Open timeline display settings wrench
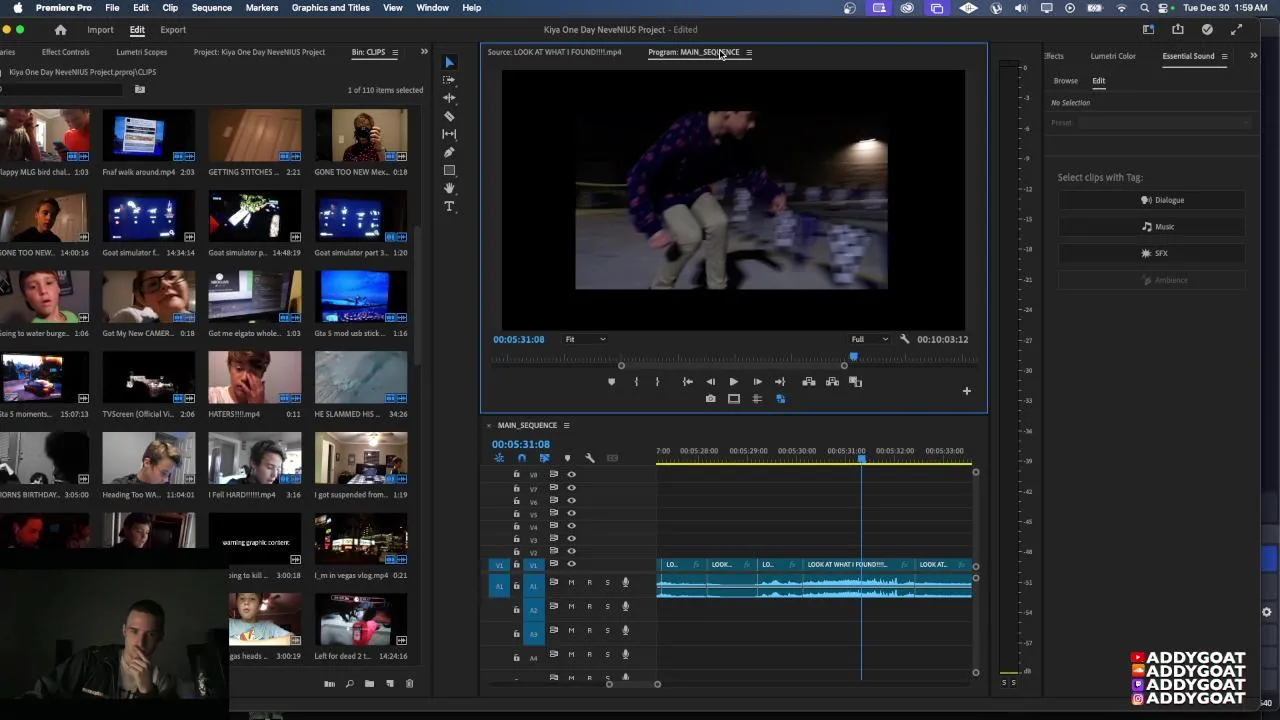This screenshot has height=720, width=1280. click(x=590, y=458)
